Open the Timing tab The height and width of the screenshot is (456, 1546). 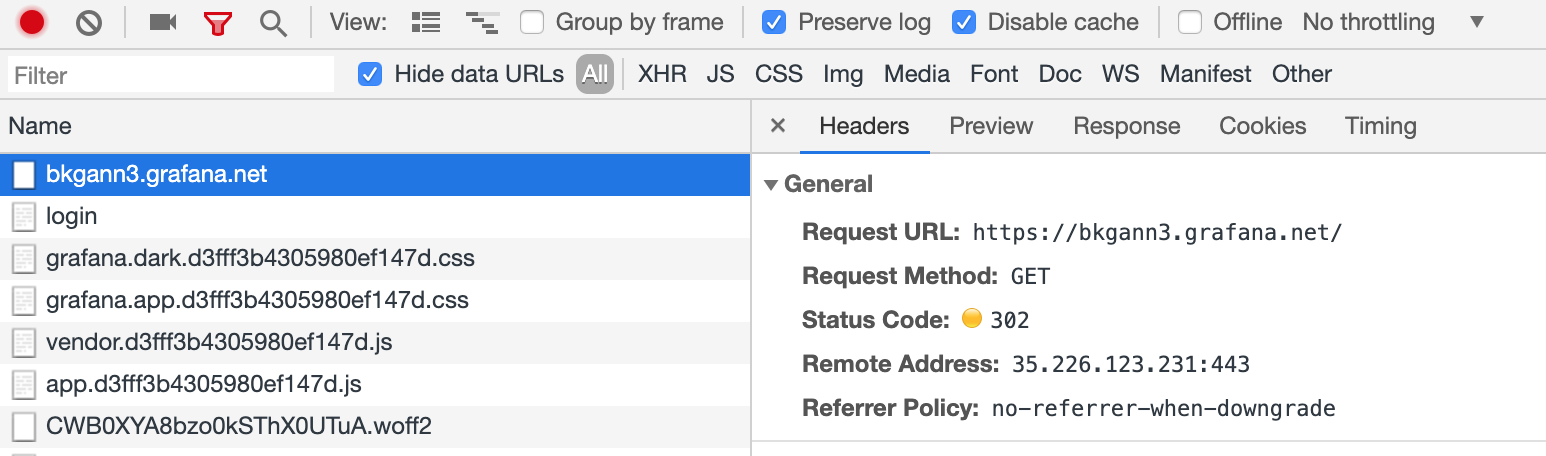tap(1380, 126)
